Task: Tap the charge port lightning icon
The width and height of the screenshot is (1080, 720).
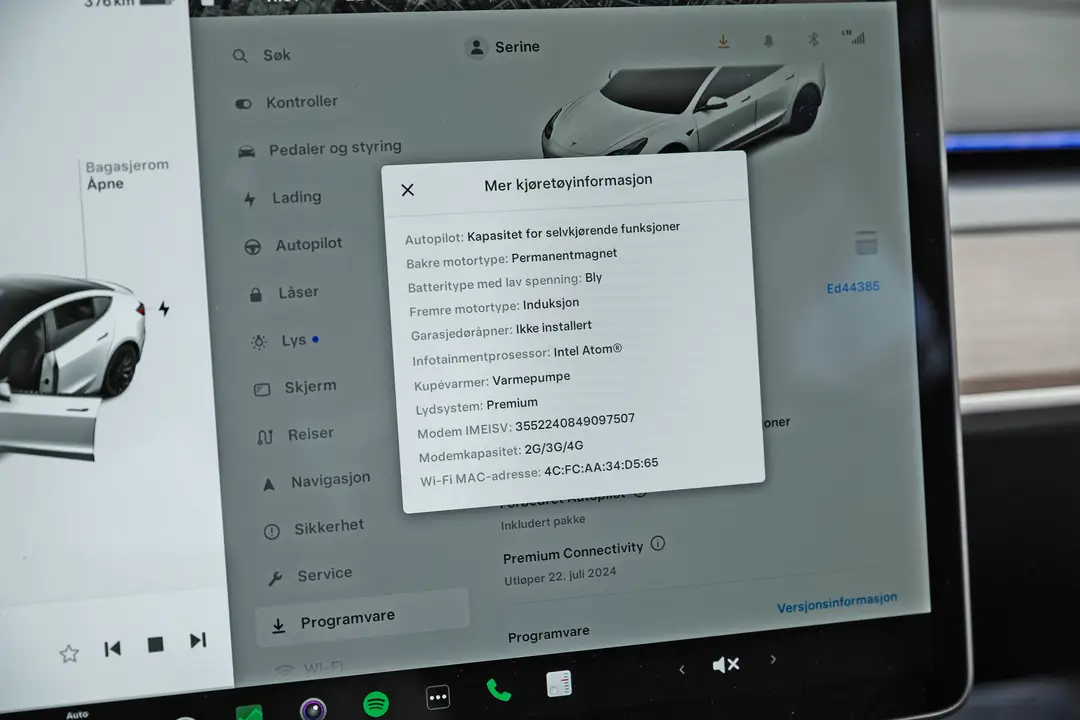Action: click(164, 308)
